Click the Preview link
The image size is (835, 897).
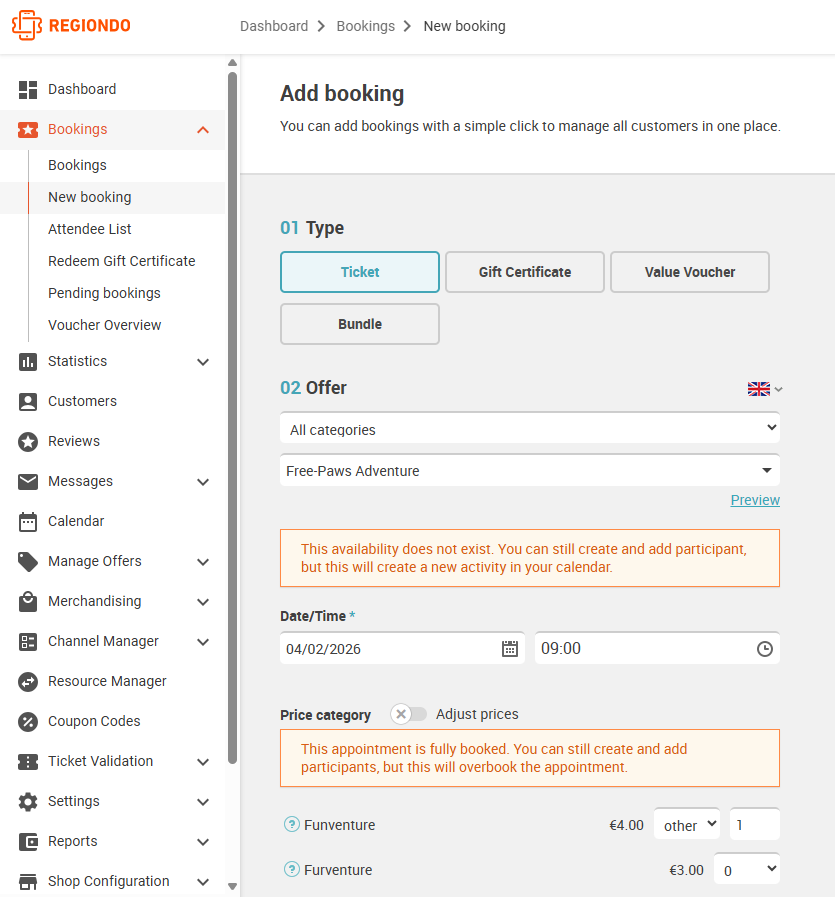click(755, 500)
